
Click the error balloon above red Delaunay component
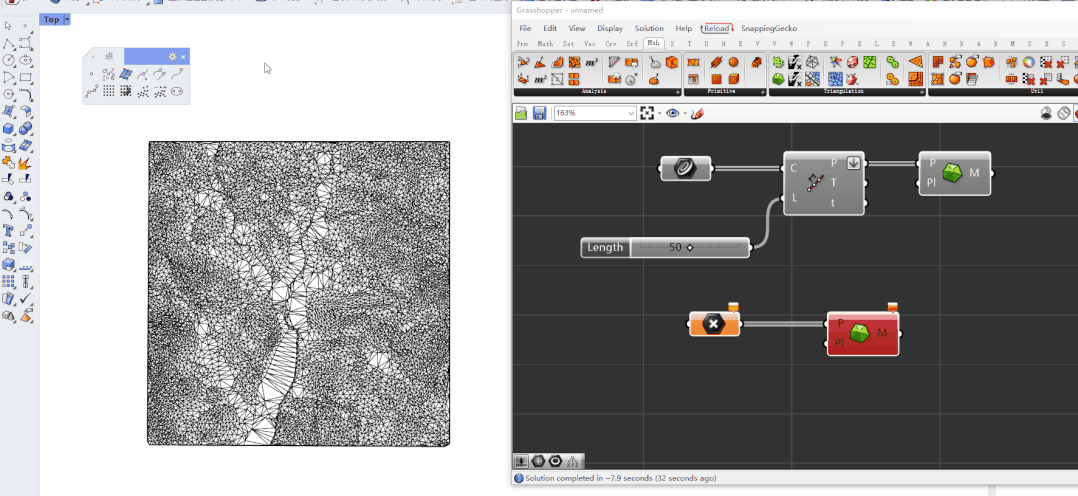click(892, 307)
